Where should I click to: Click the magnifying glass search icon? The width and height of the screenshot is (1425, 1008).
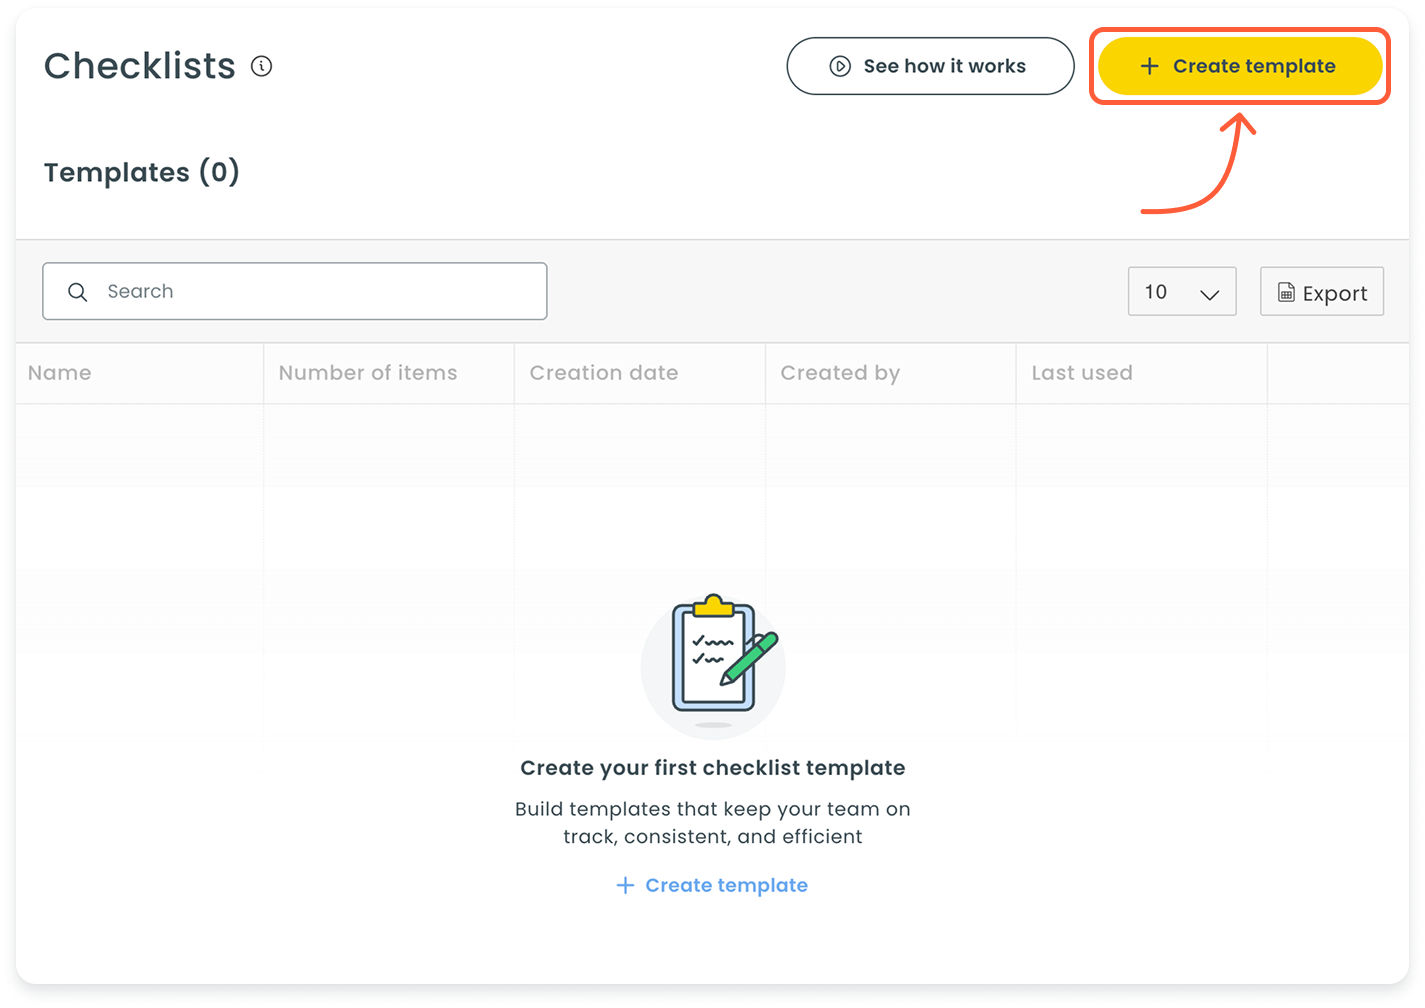pyautogui.click(x=78, y=291)
